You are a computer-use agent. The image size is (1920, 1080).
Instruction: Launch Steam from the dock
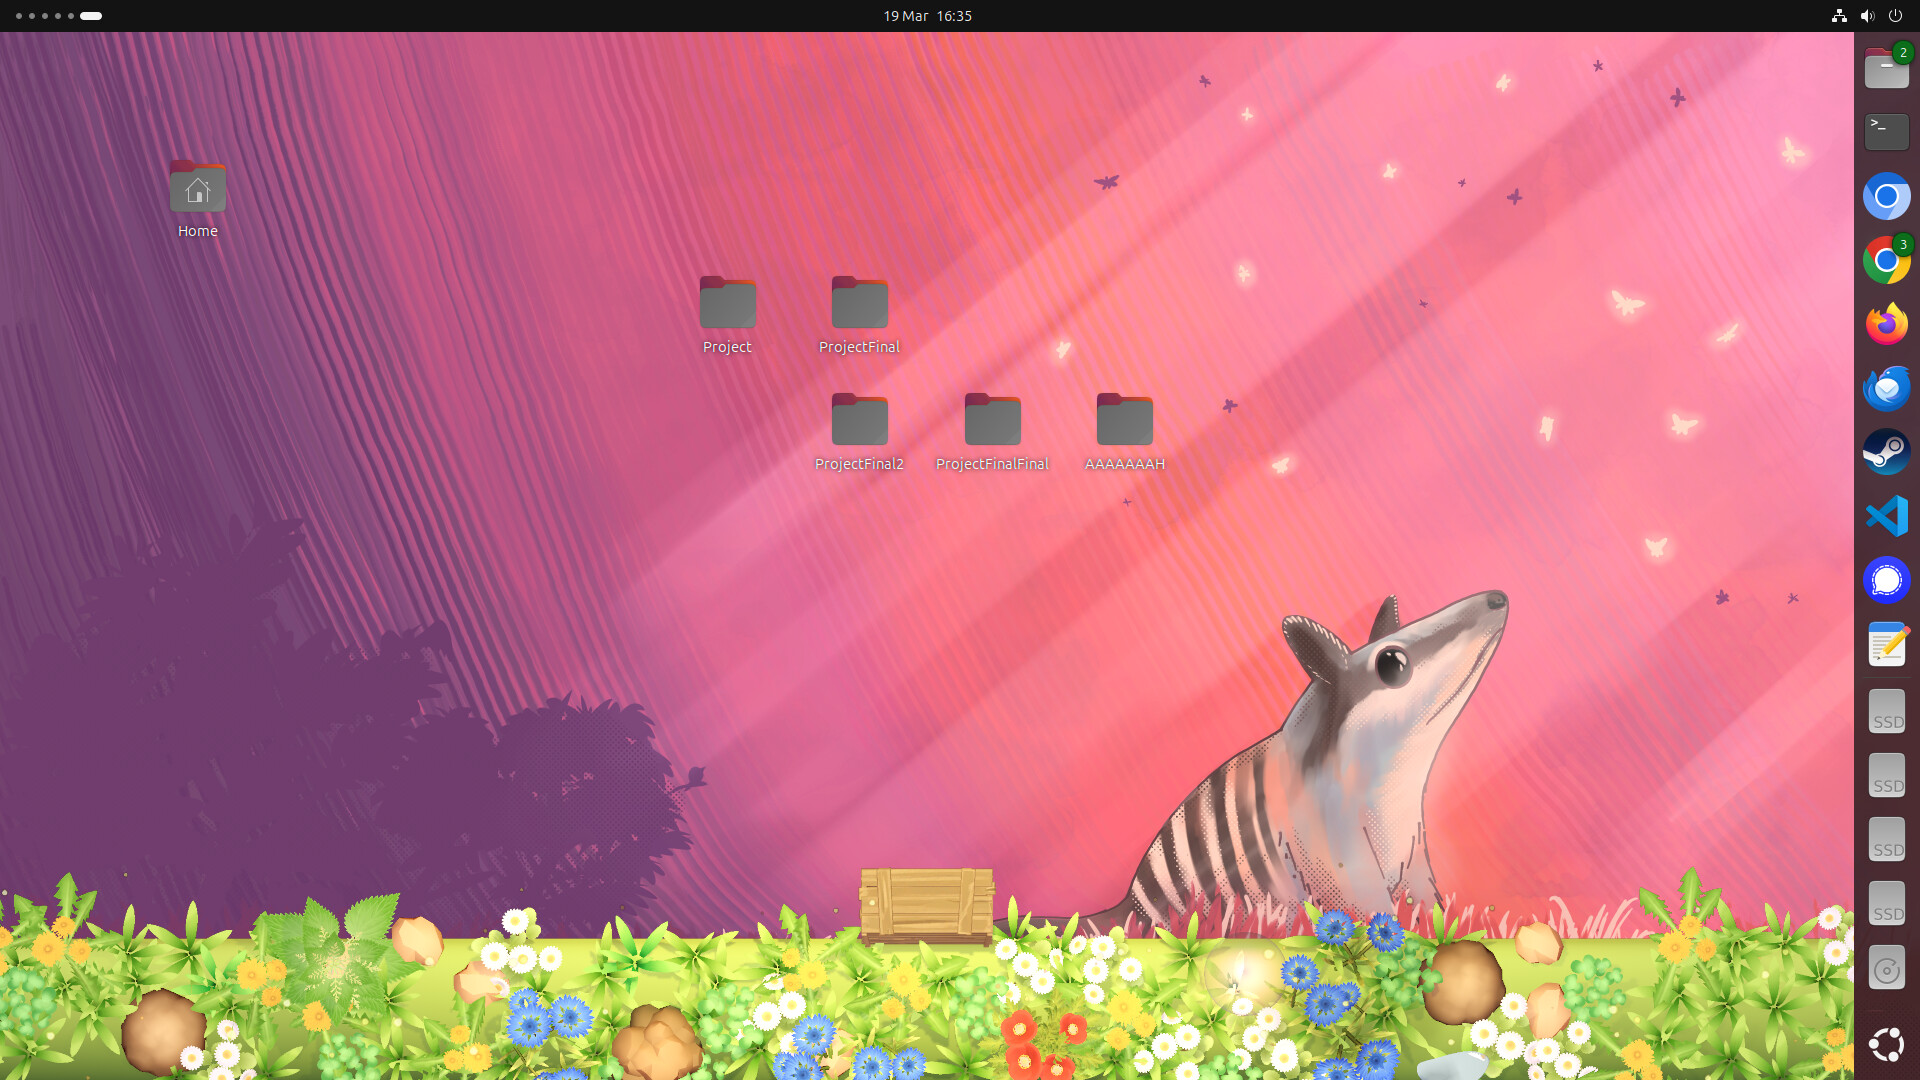click(1886, 452)
